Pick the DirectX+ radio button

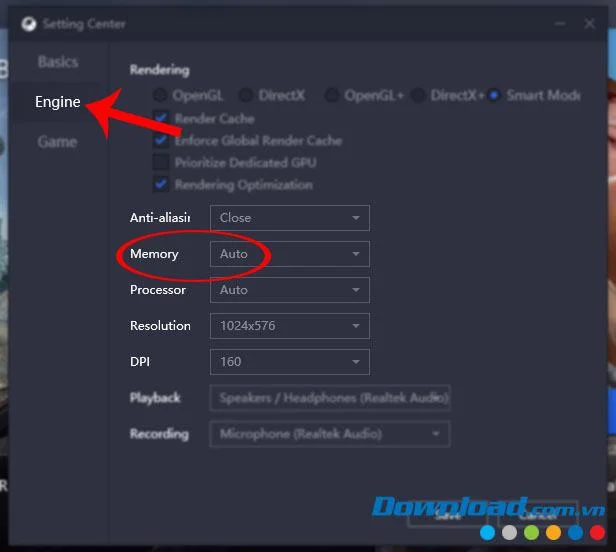pos(418,95)
